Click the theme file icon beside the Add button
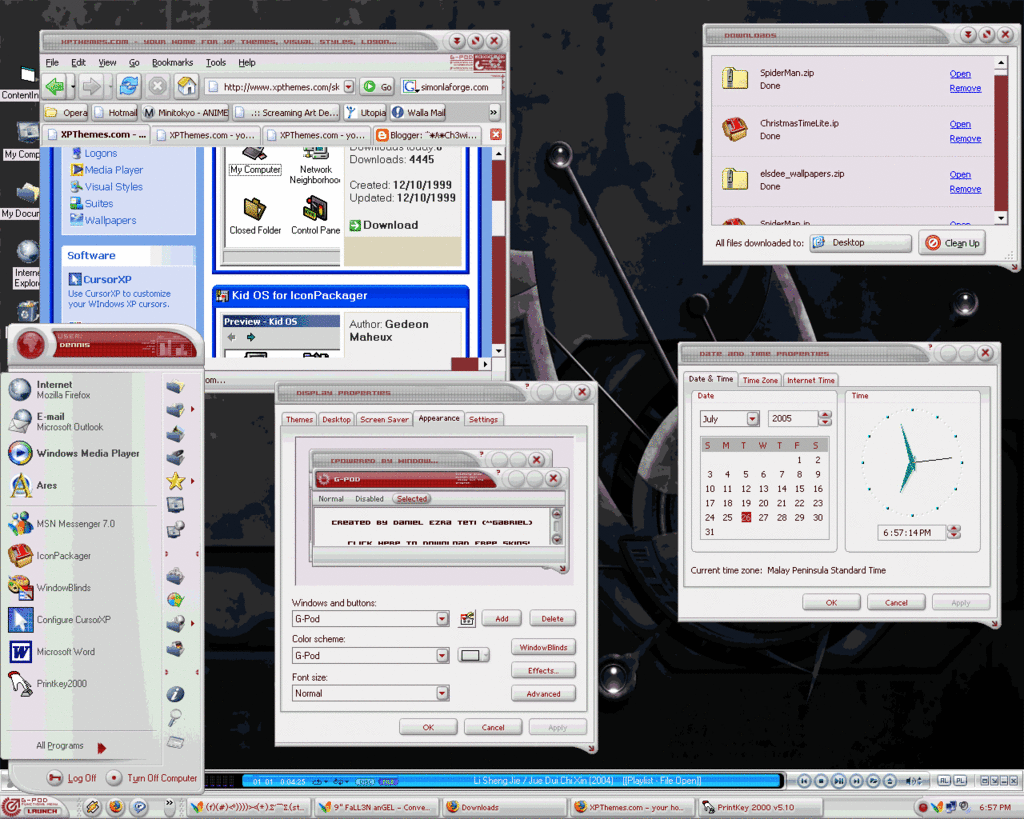The height and width of the screenshot is (819, 1024). [467, 618]
